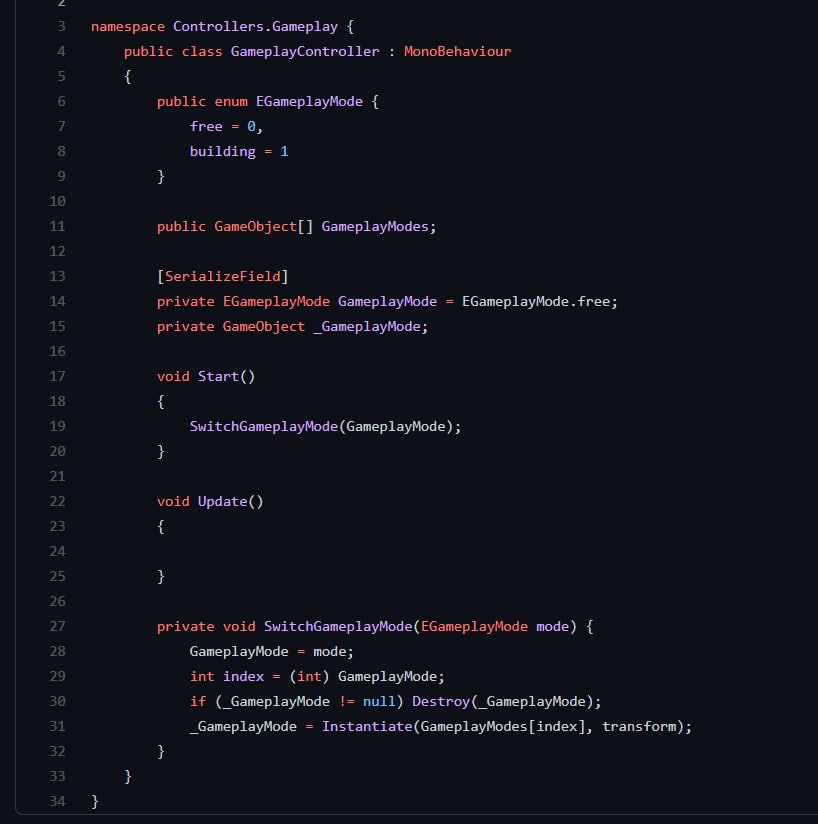Image resolution: width=818 pixels, height=824 pixels.
Task: Click line number 4
Action: [x=61, y=52]
